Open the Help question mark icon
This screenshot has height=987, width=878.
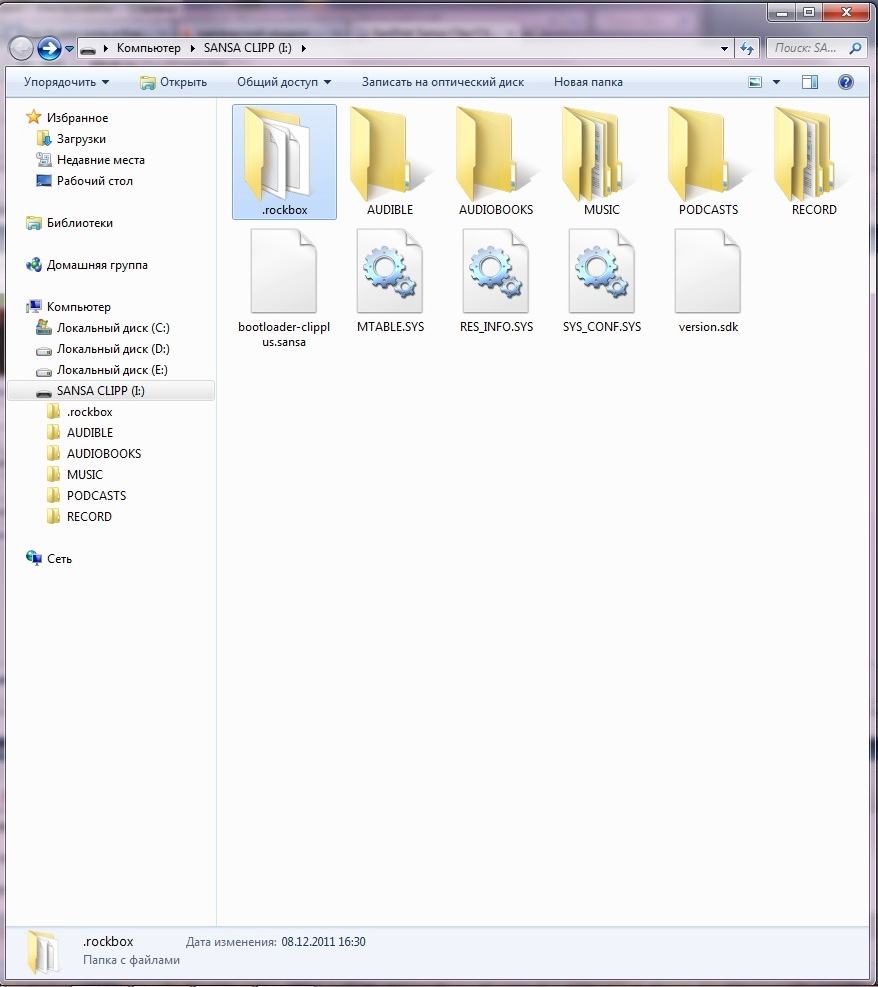(846, 82)
